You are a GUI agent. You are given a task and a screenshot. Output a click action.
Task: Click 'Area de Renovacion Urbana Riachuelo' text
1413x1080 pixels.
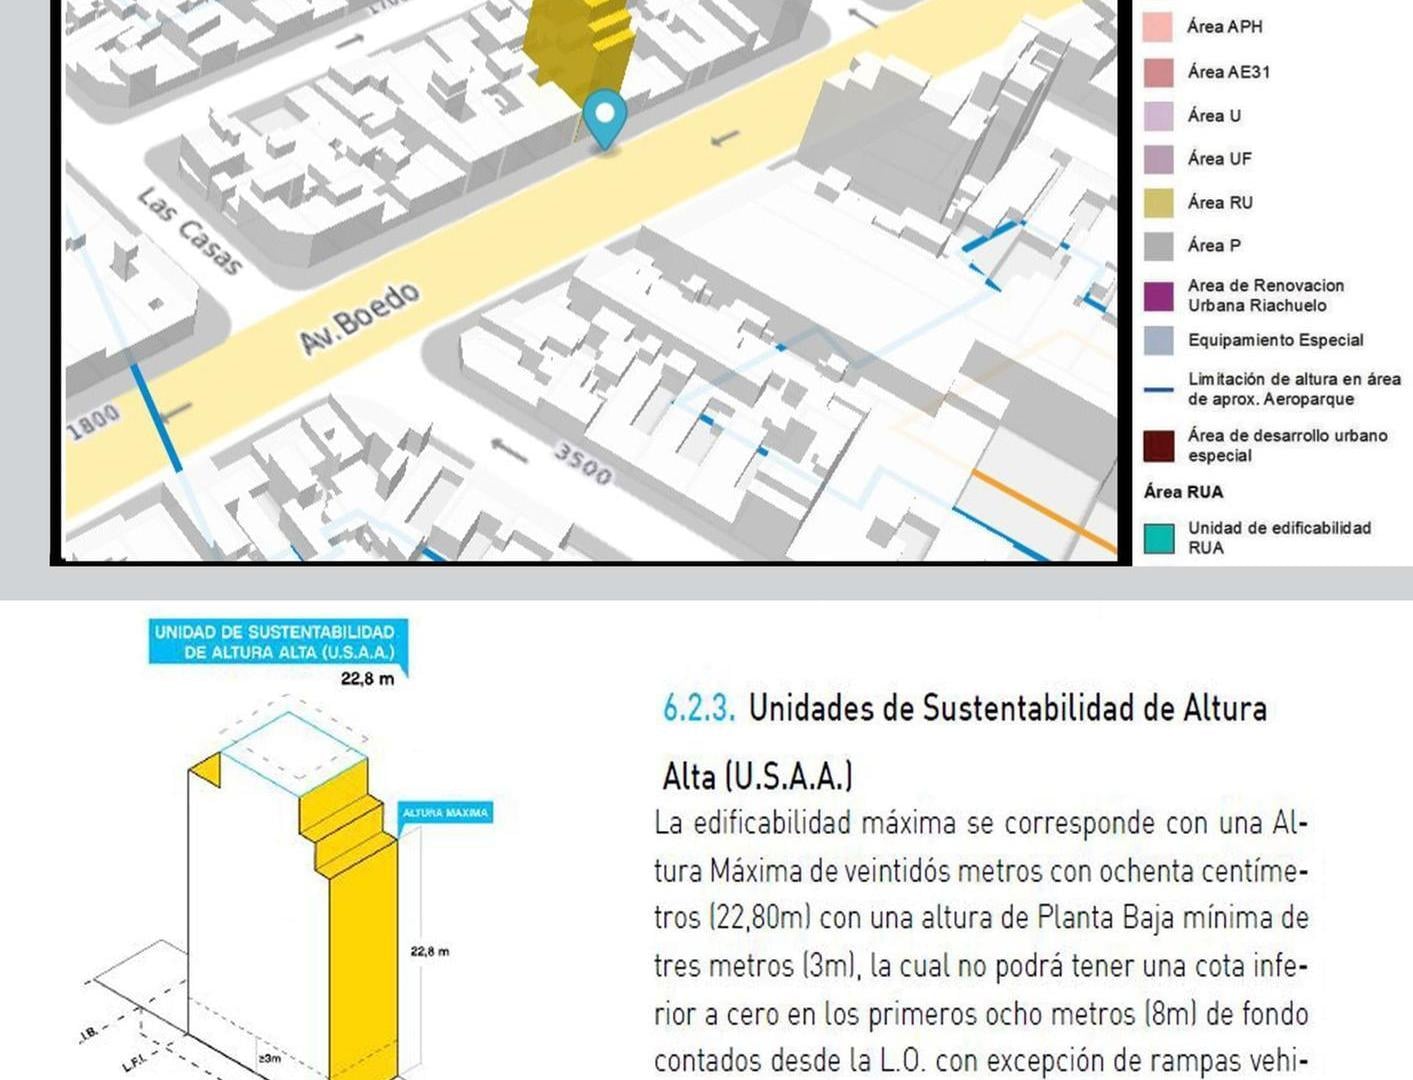(x=1266, y=296)
